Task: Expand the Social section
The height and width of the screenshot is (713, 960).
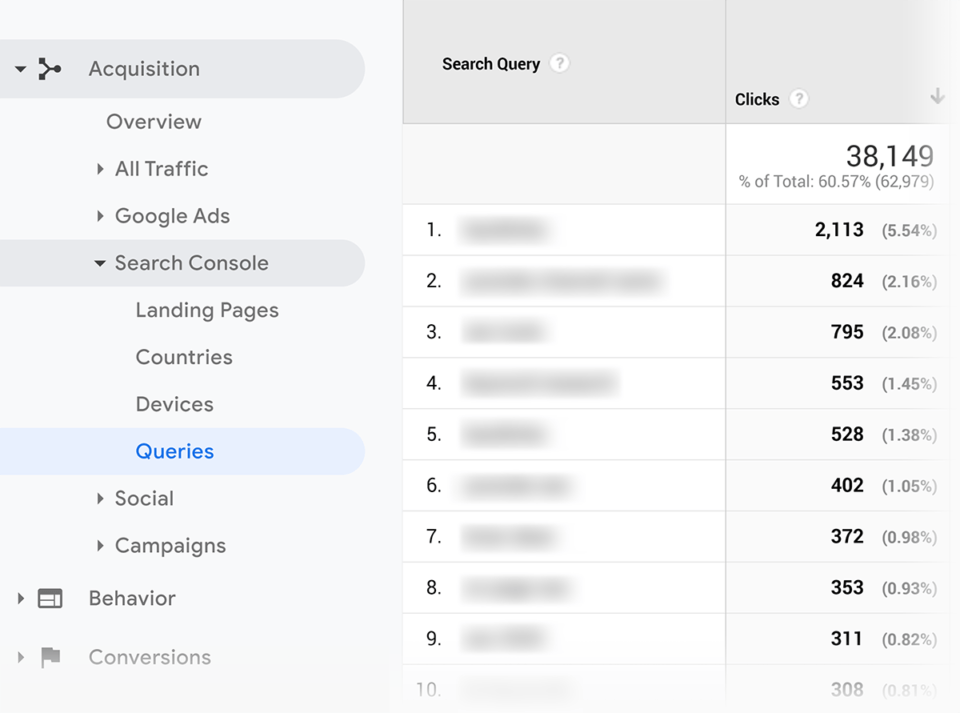Action: [x=99, y=498]
